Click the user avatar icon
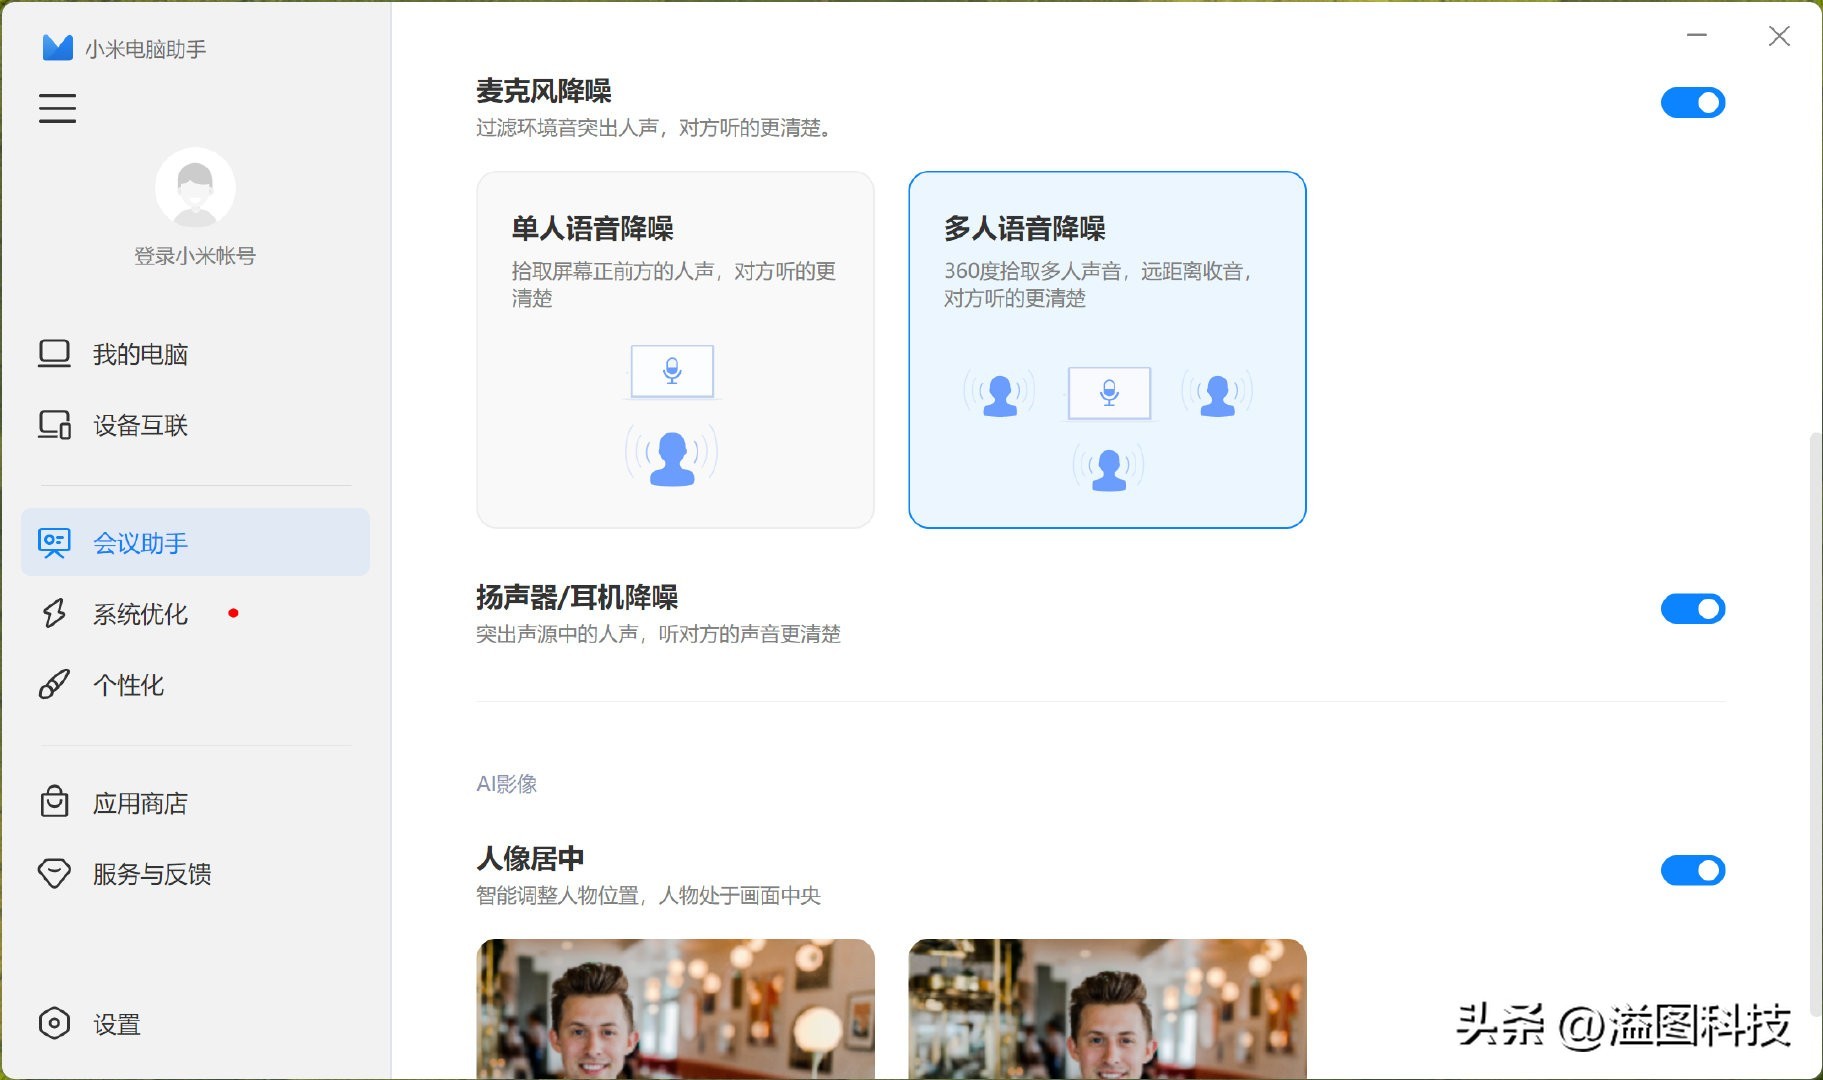This screenshot has width=1823, height=1080. (195, 188)
